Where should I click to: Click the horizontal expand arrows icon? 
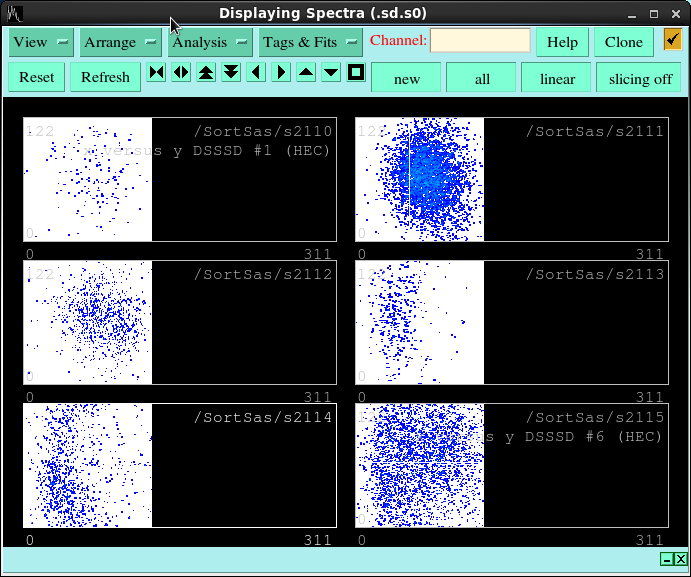(x=181, y=72)
